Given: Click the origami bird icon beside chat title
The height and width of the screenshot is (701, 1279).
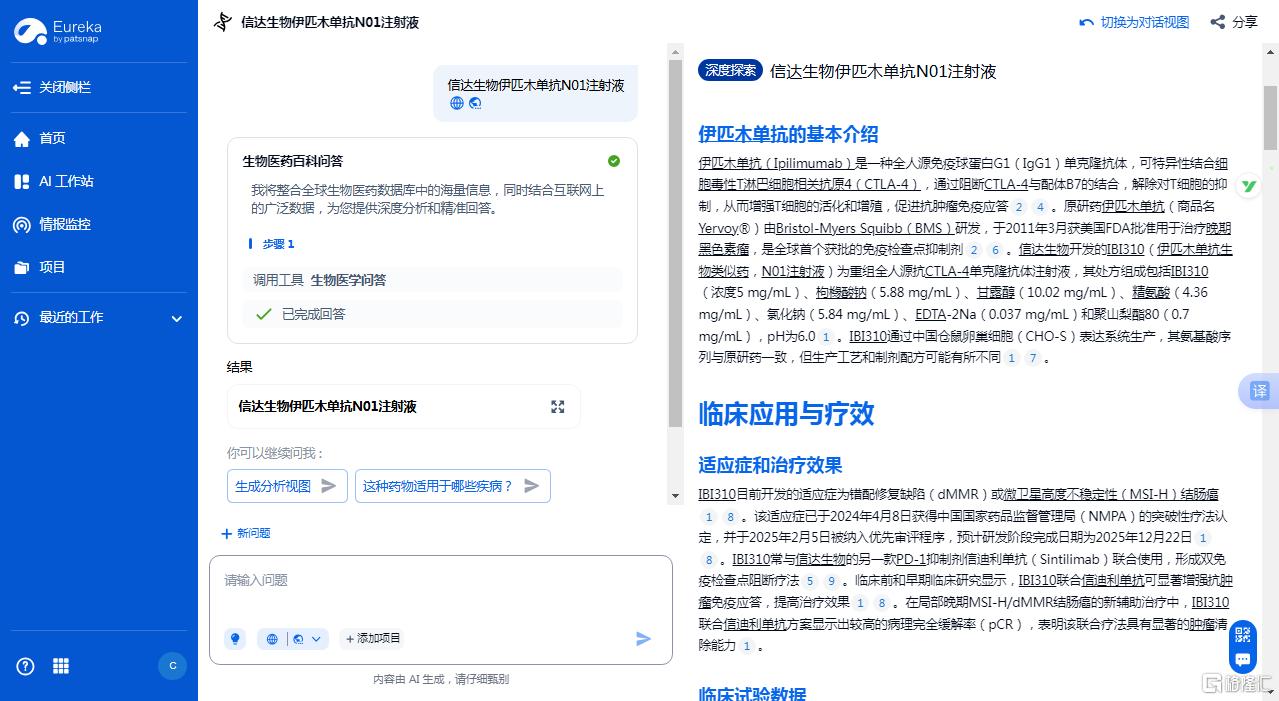Looking at the screenshot, I should [223, 22].
